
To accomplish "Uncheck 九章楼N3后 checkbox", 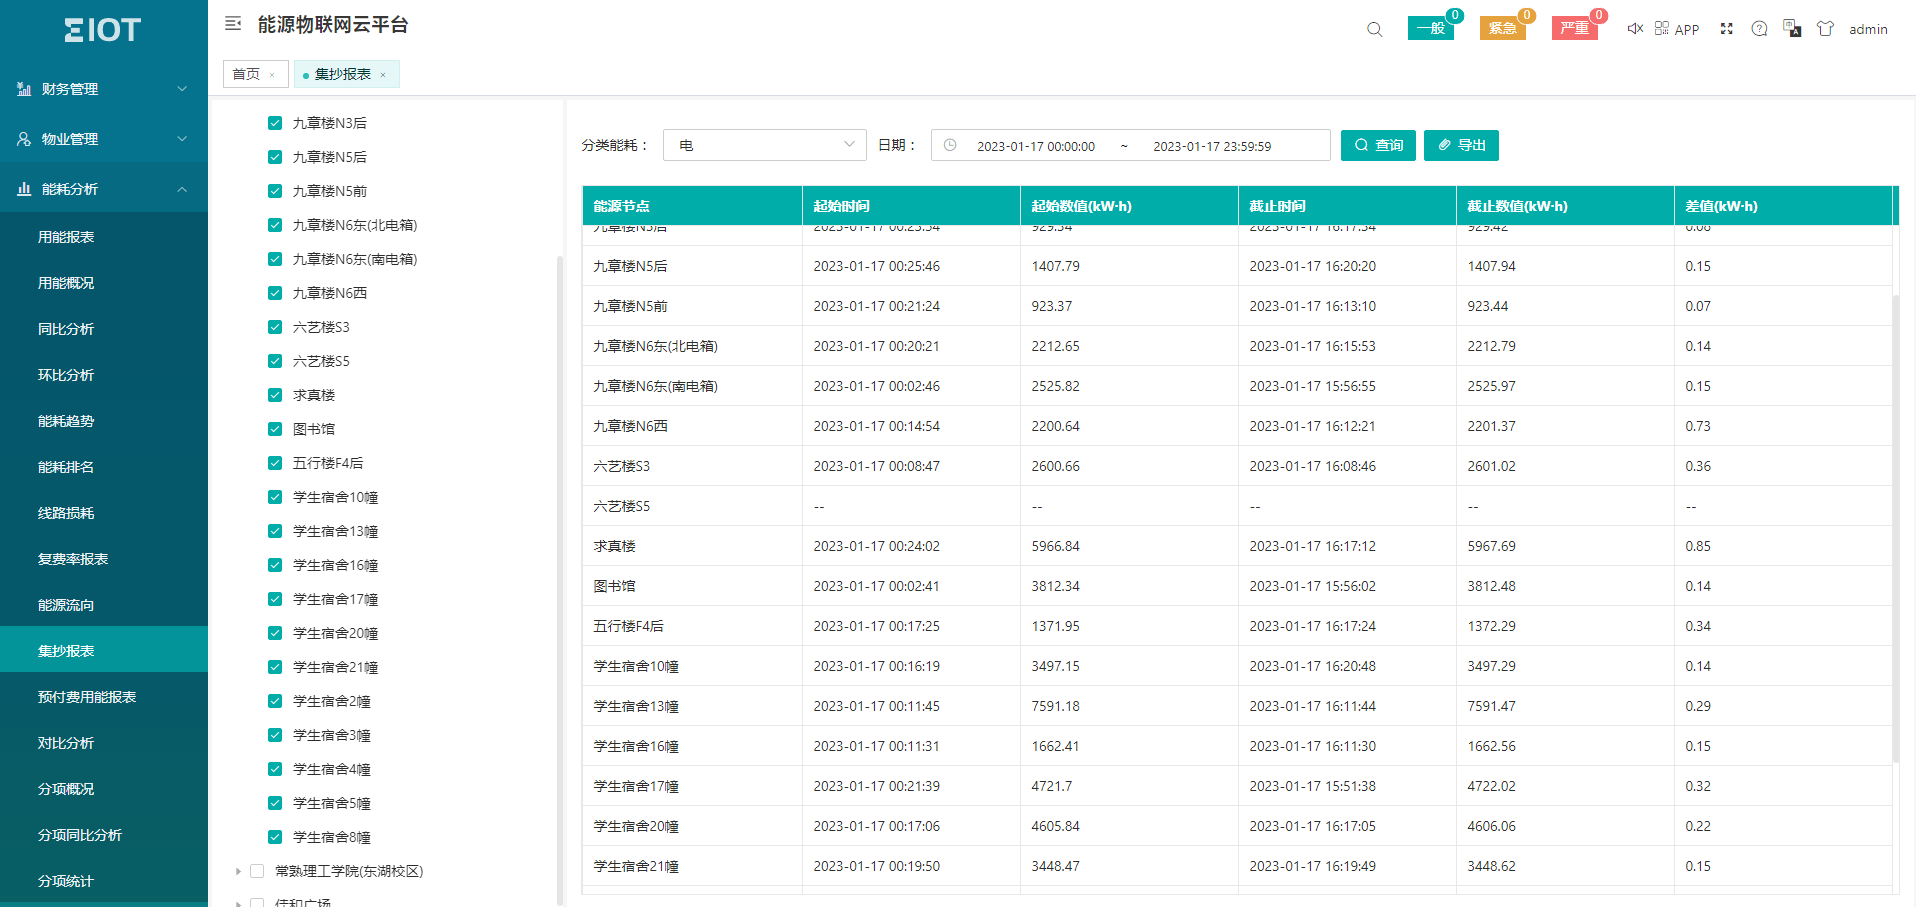I will (x=275, y=123).
